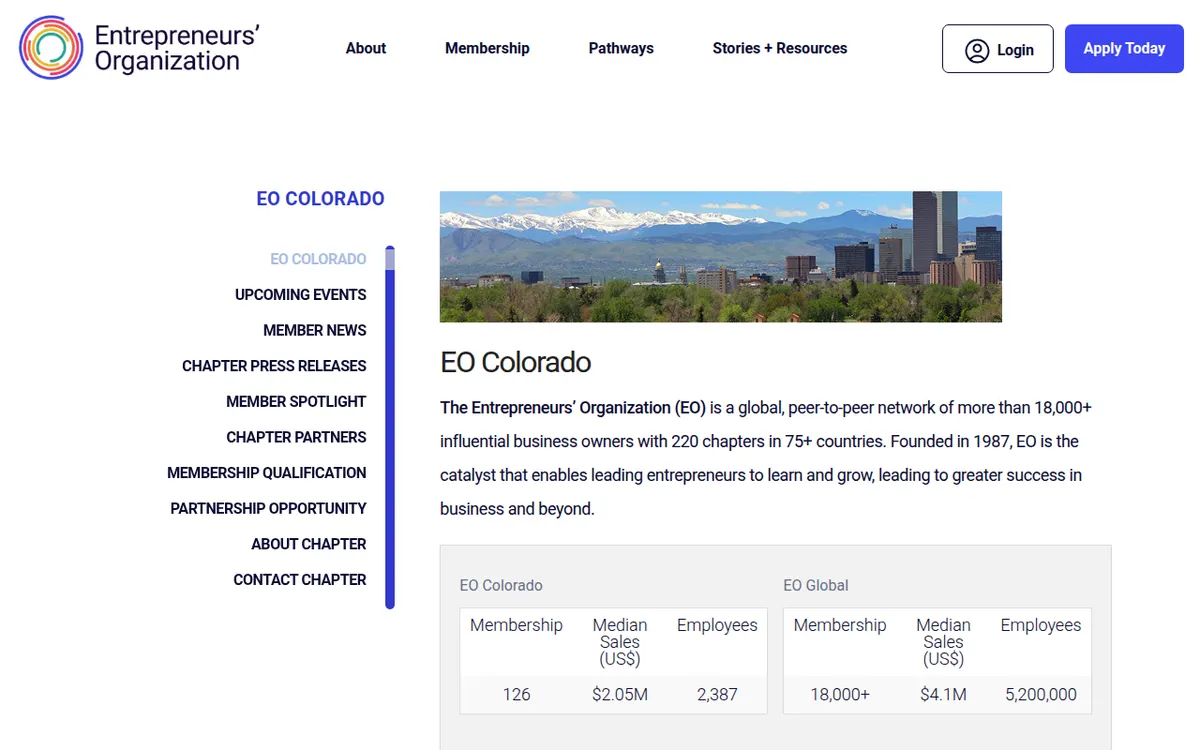Click the user avatar icon in Login

pos(977,50)
